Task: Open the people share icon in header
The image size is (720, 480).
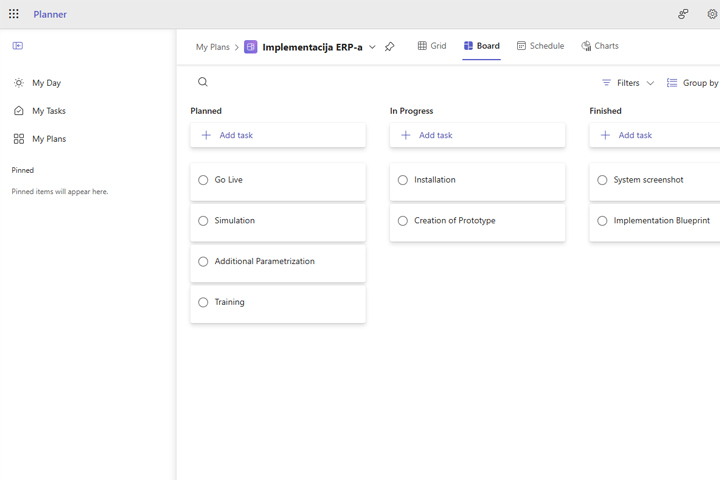Action: pyautogui.click(x=683, y=14)
